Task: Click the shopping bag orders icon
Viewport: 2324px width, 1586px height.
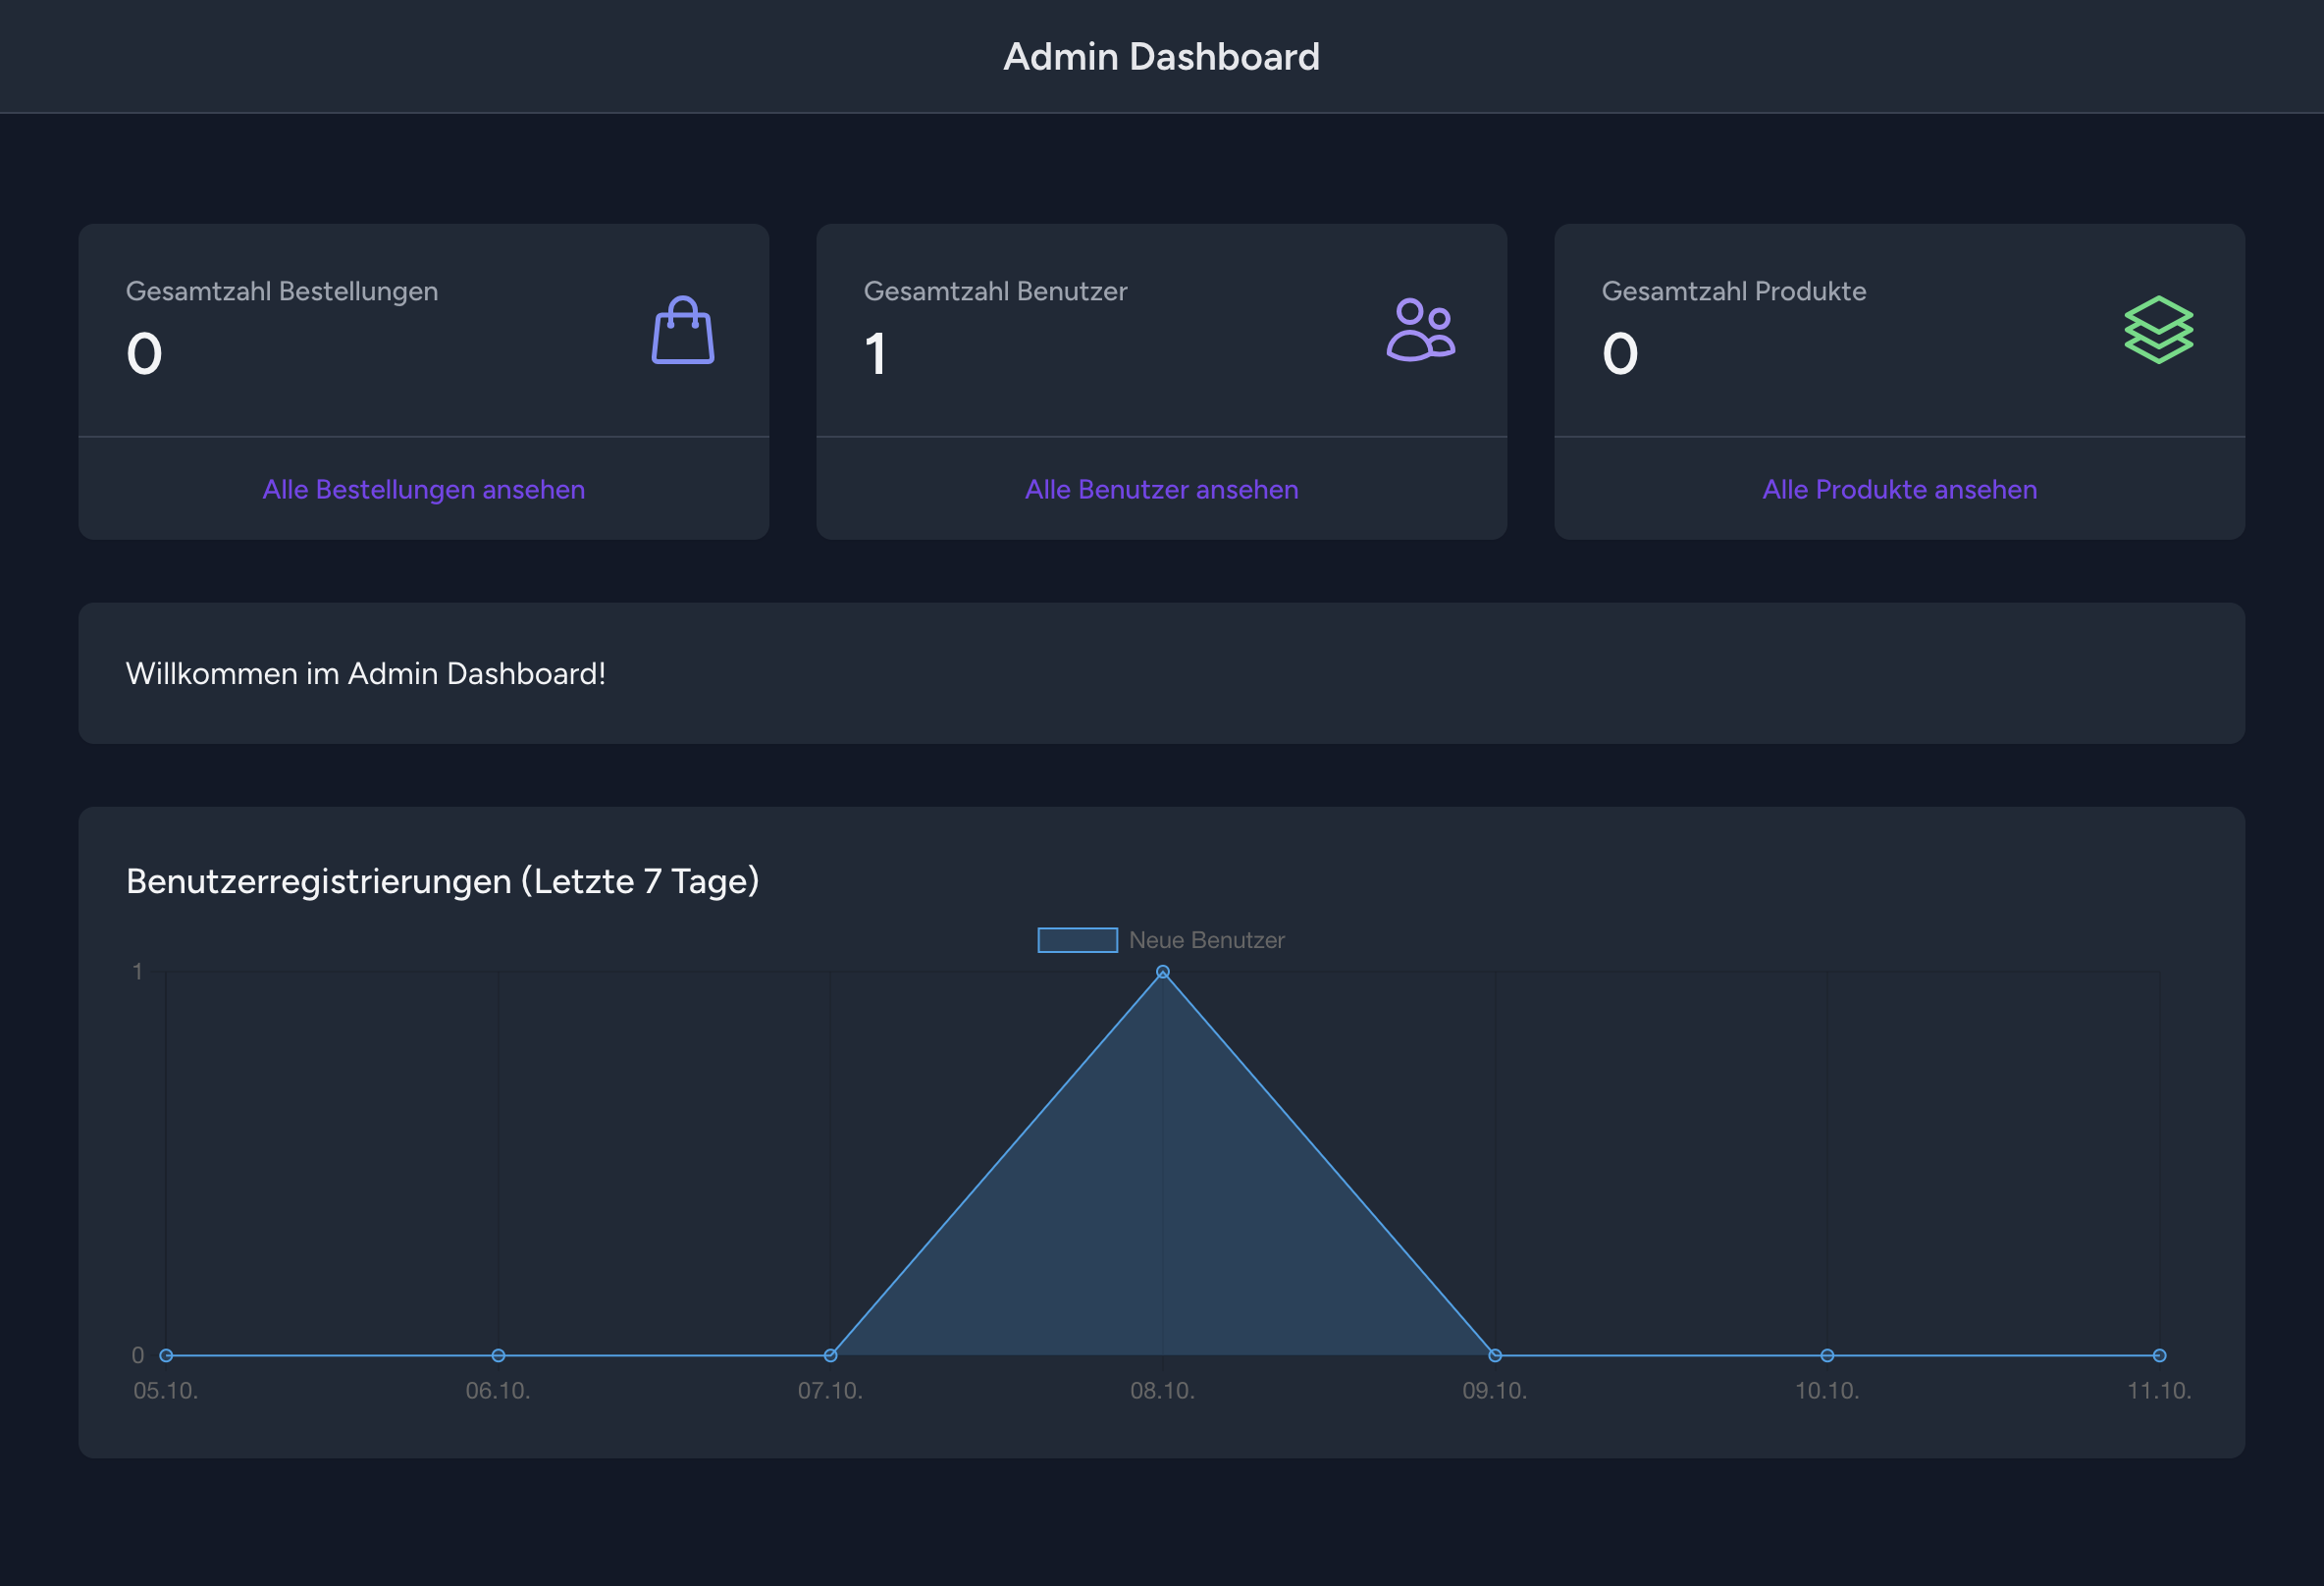Action: (683, 331)
